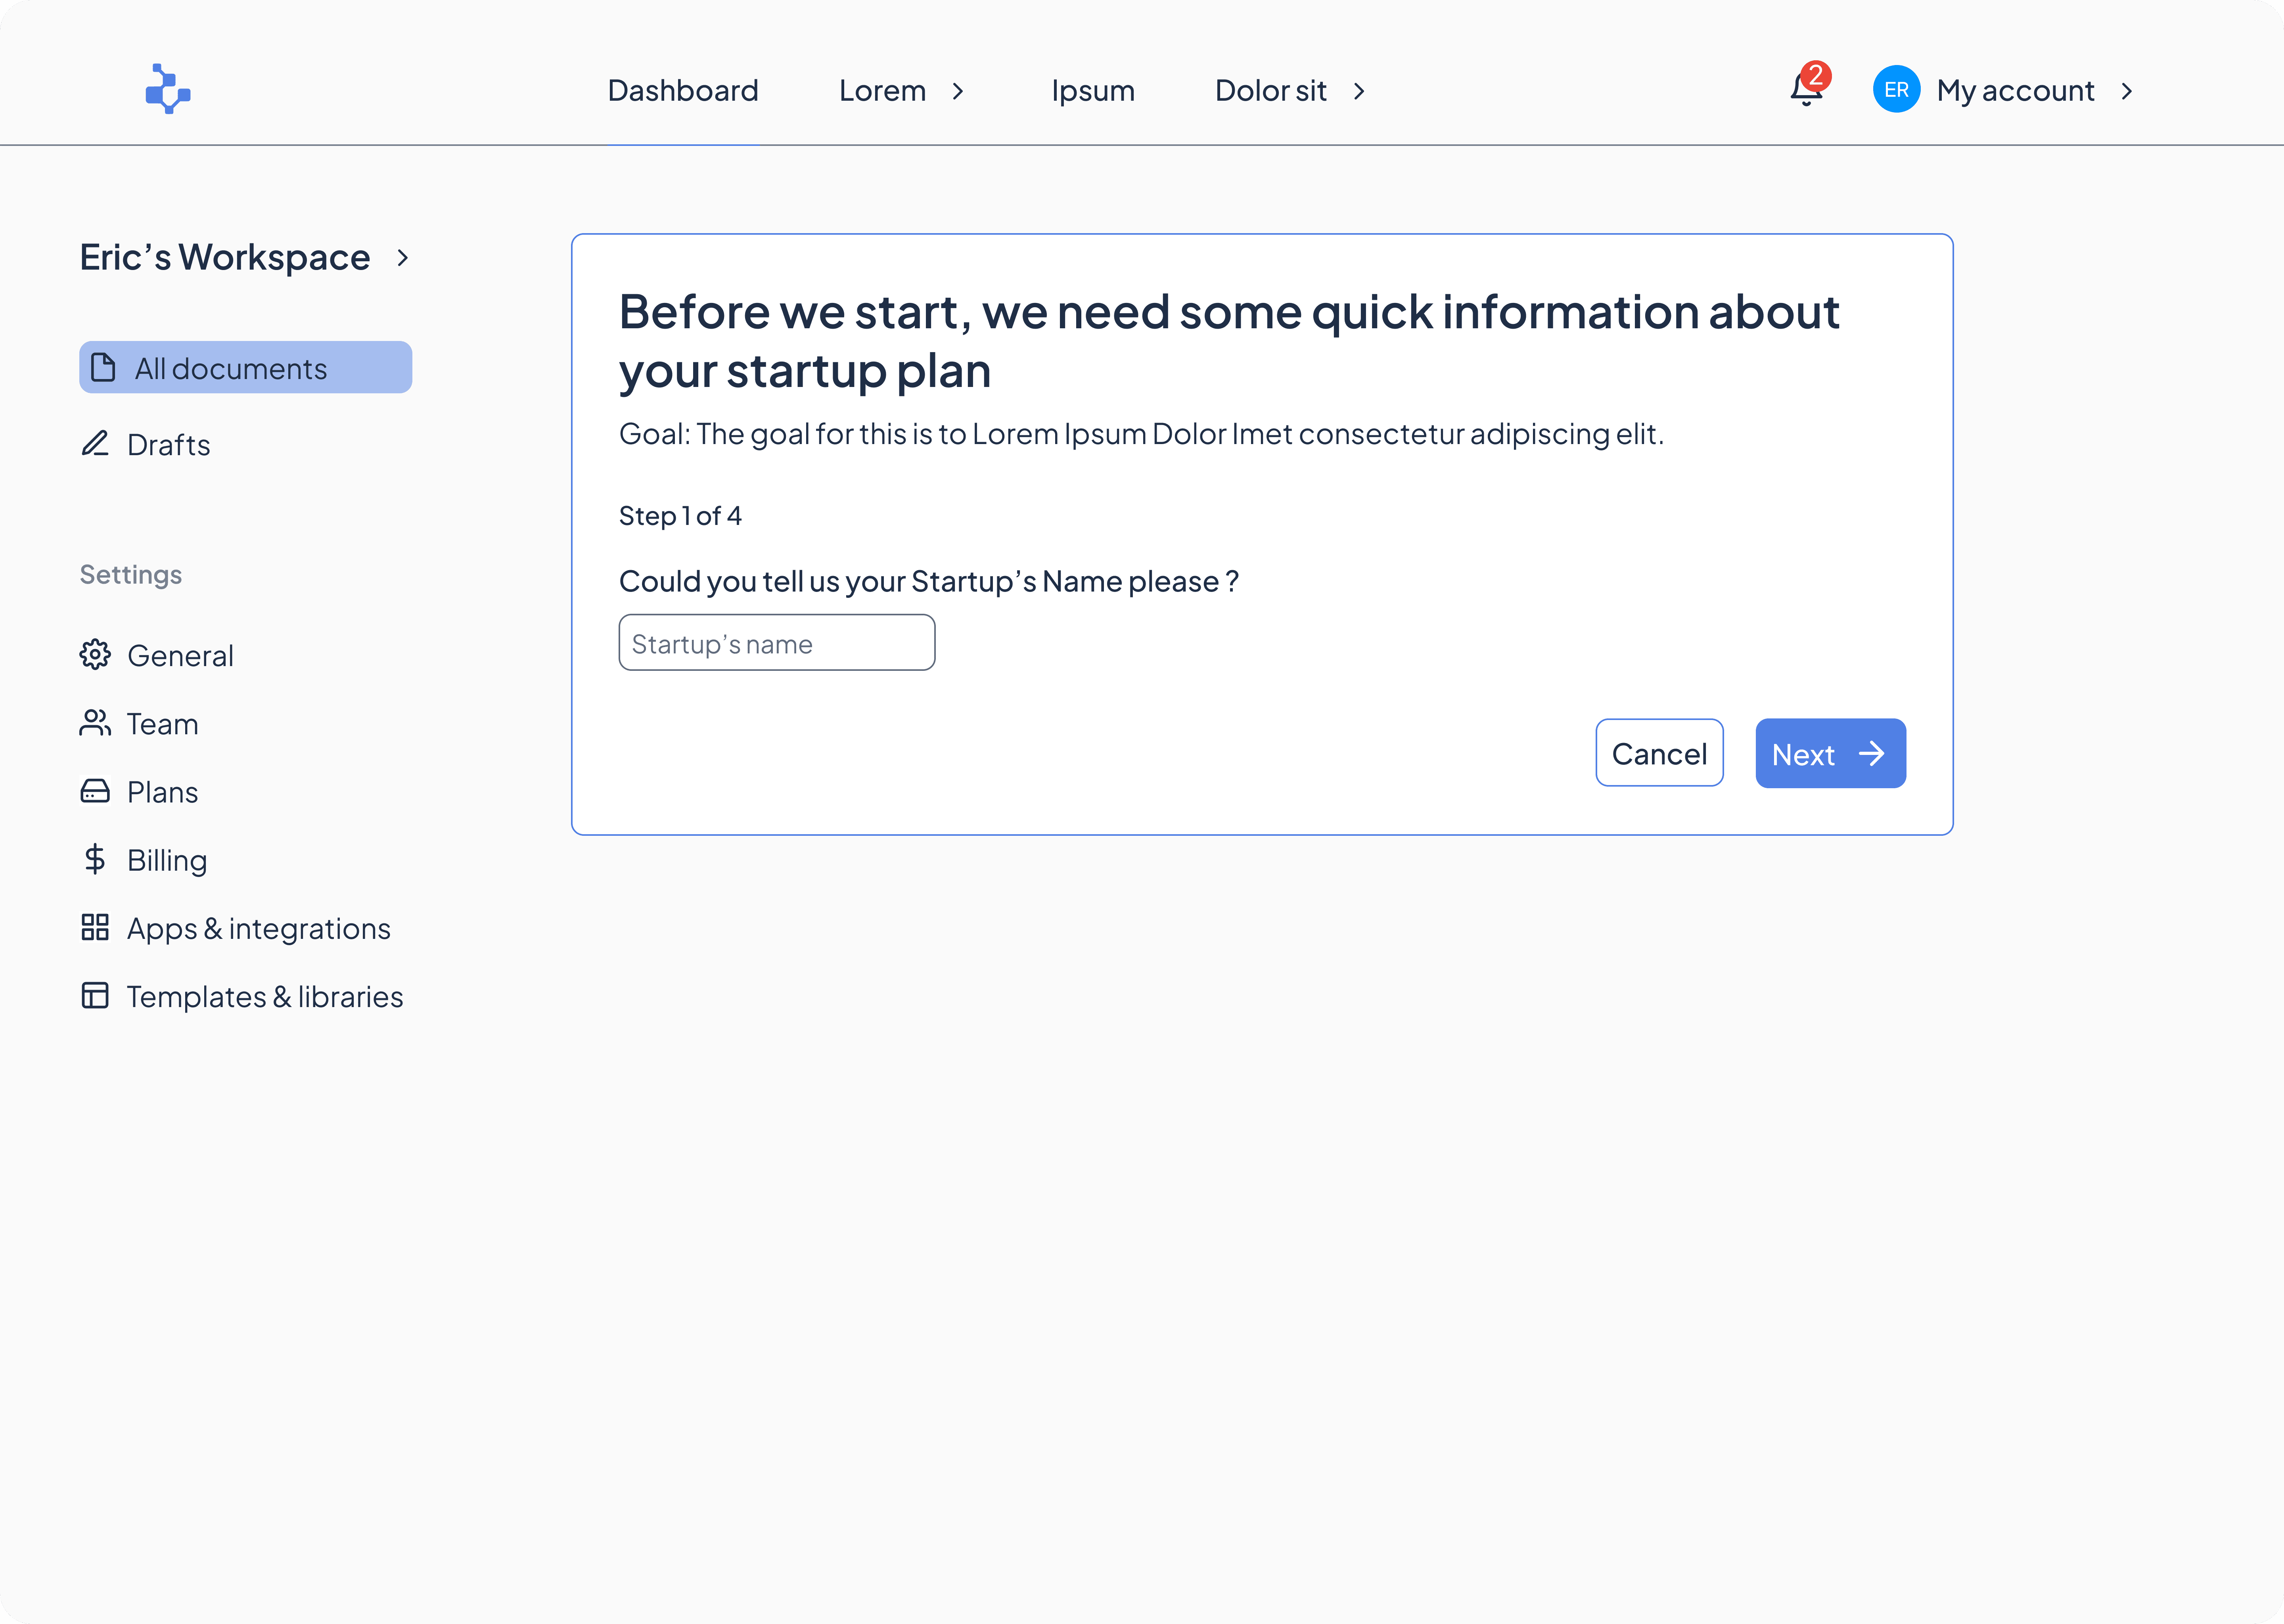
Task: Open Apps & integrations settings
Action: 236,928
